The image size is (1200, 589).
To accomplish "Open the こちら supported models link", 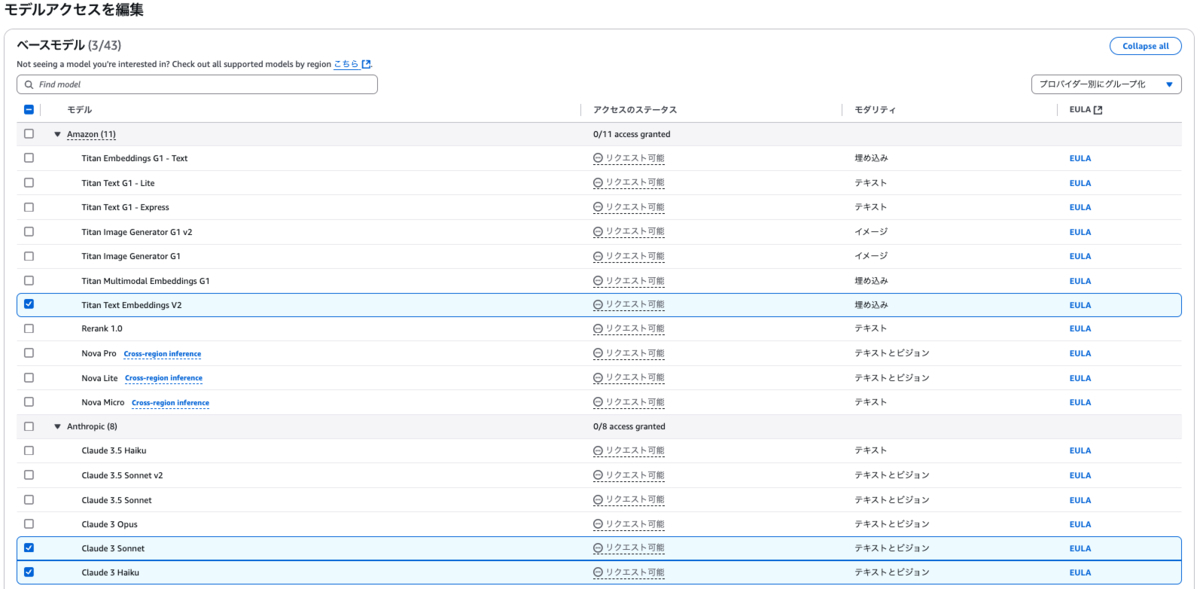I will 346,64.
